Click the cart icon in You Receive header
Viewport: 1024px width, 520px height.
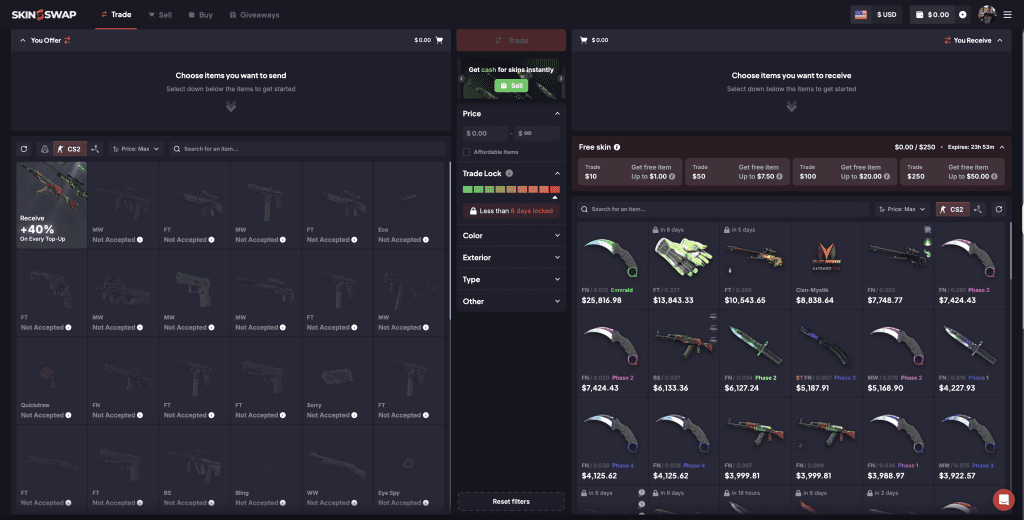click(x=584, y=40)
